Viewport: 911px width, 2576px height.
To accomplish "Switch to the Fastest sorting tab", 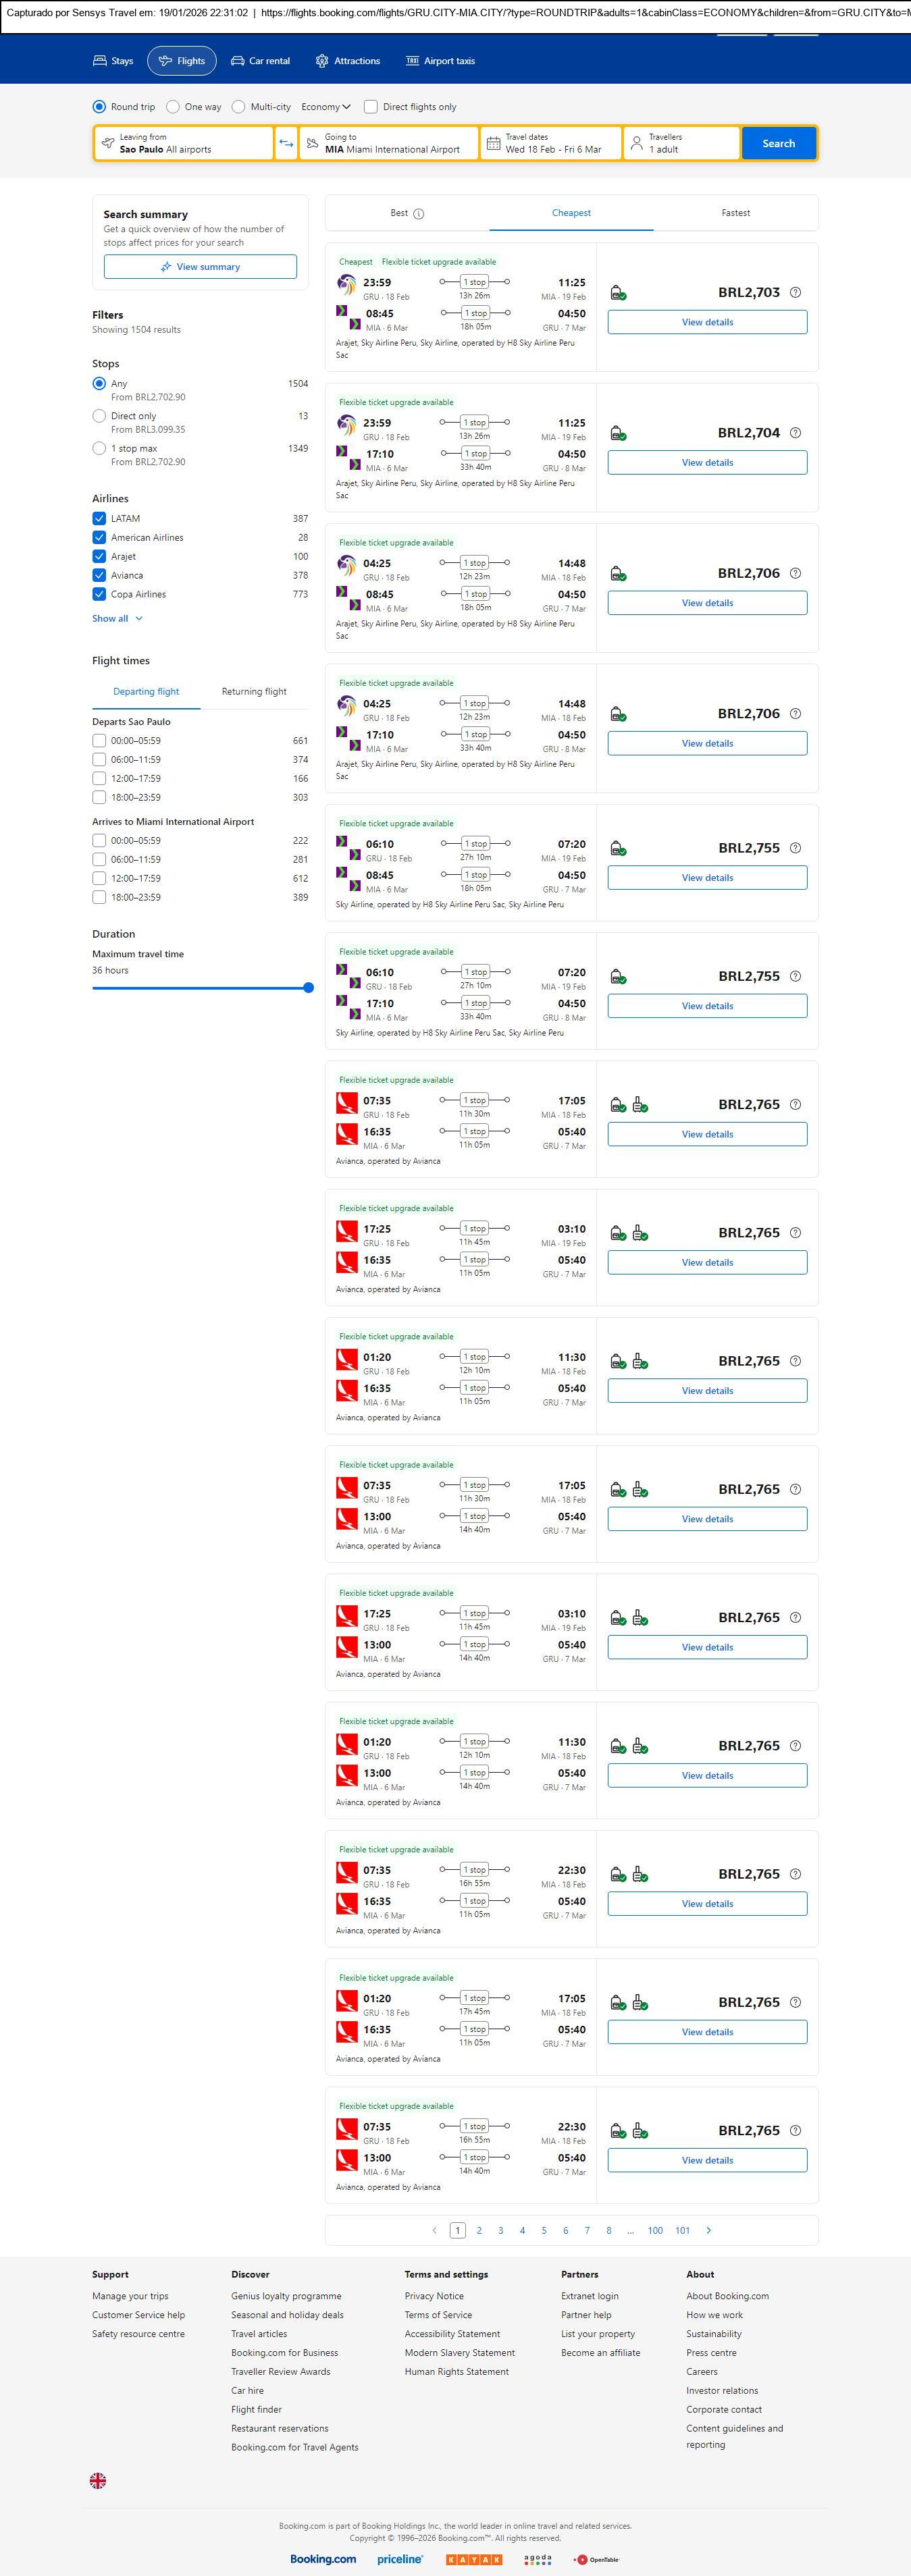I will pyautogui.click(x=735, y=213).
